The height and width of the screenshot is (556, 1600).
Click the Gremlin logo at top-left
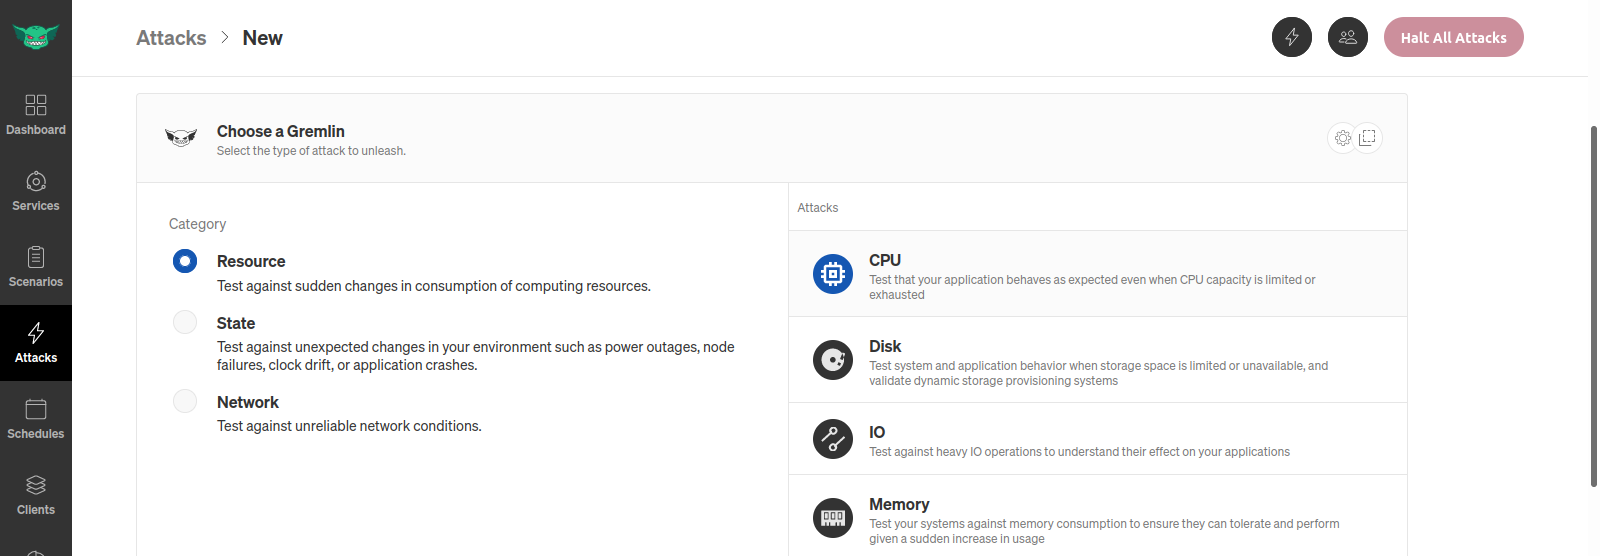click(x=36, y=37)
